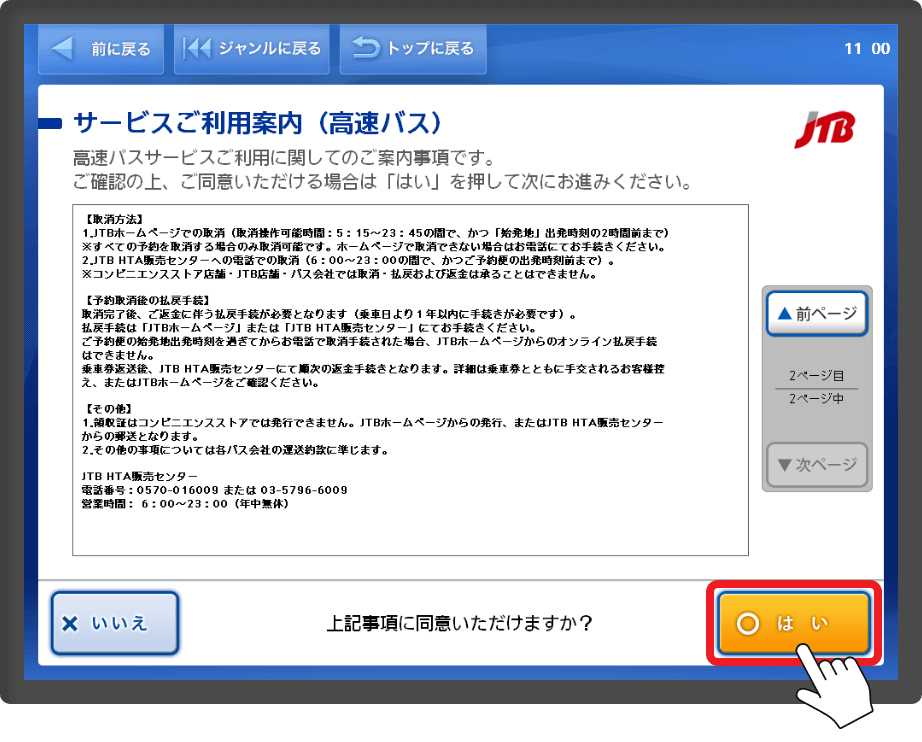Screen dimensions: 922x742
Task: Click the skip-back icon on ジャンルに戻る
Action: [x=198, y=48]
